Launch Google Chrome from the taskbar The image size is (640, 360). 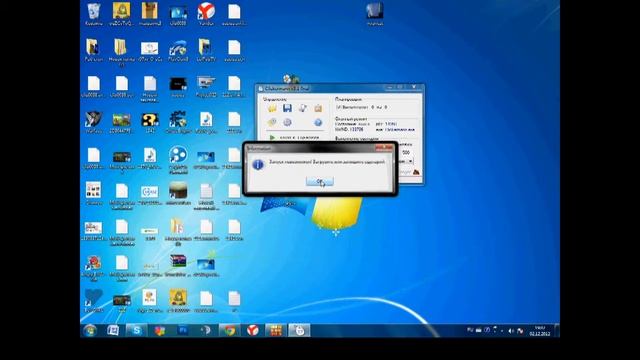point(229,331)
